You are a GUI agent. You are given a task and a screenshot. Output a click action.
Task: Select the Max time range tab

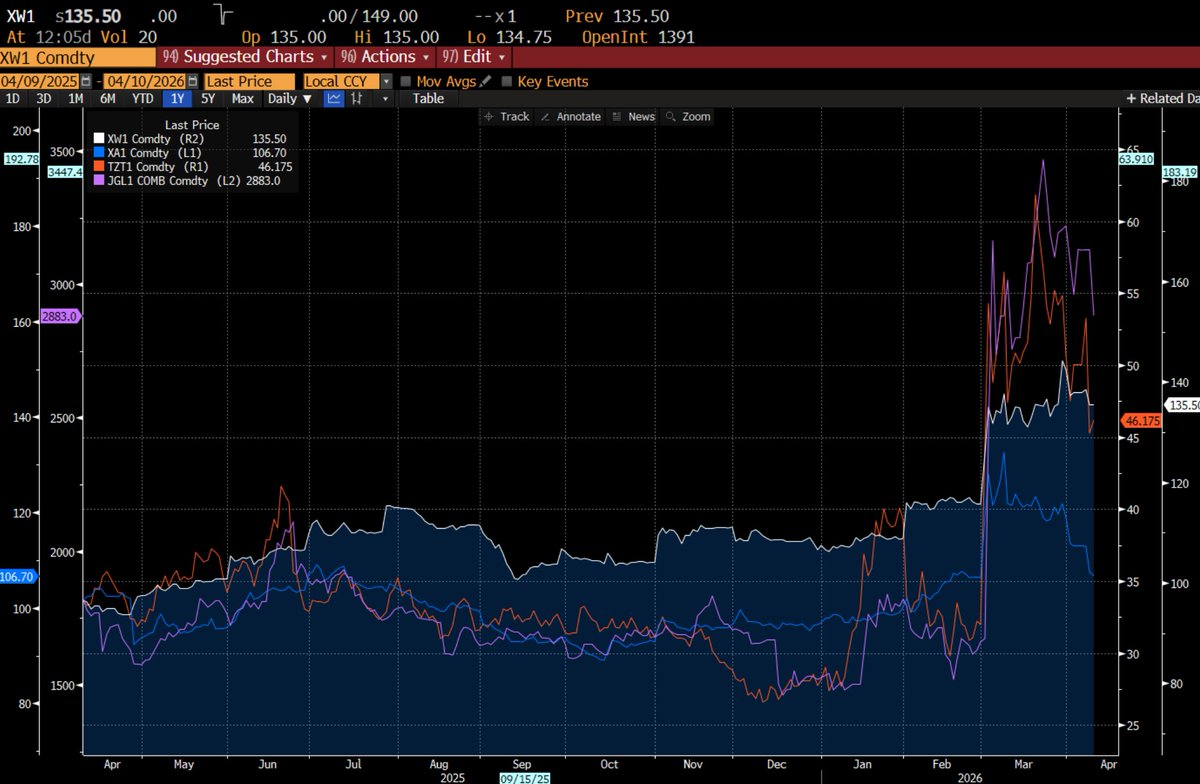pyautogui.click(x=242, y=98)
